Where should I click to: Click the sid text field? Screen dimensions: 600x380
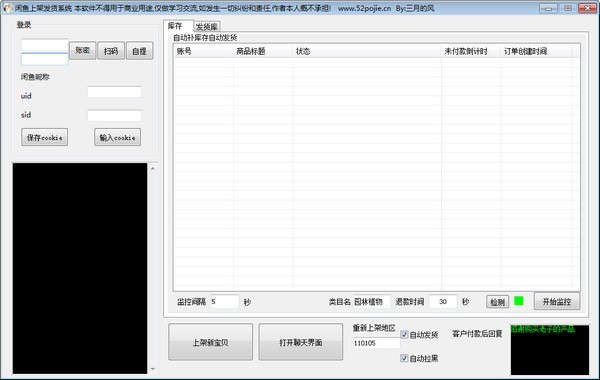click(114, 115)
